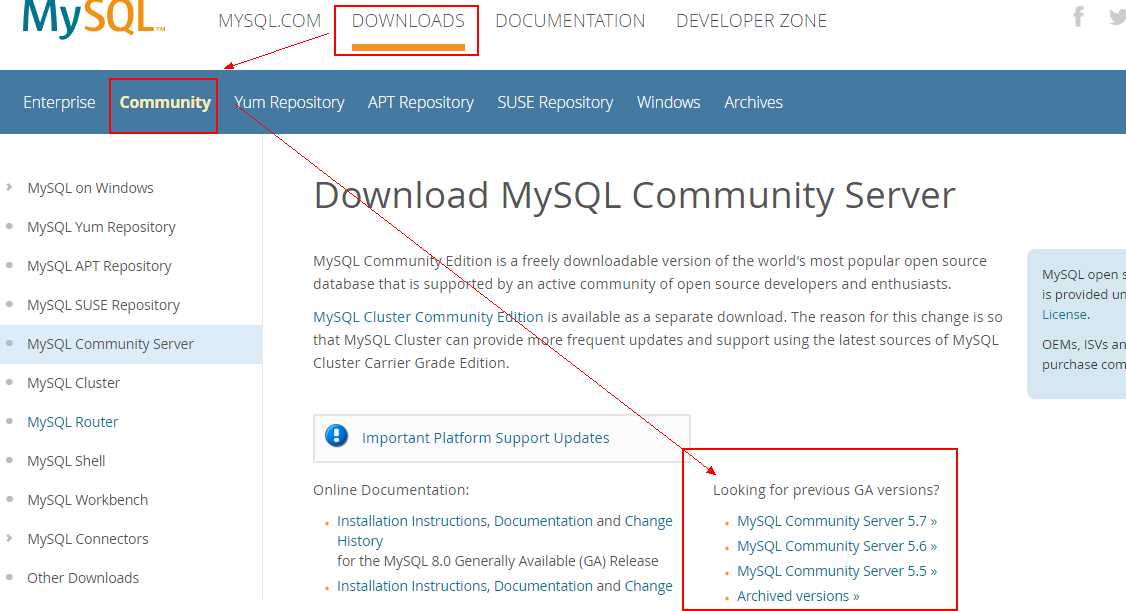Click the 'Online Documentation:' label
The width and height of the screenshot is (1126, 611).
(x=391, y=490)
